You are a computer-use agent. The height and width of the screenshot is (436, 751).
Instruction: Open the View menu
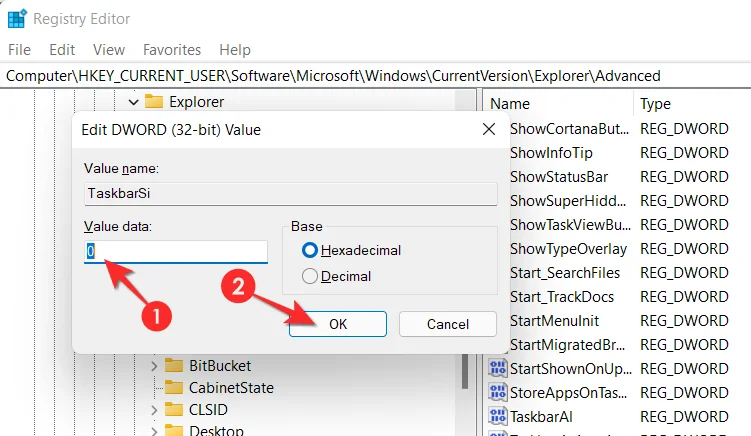tap(109, 50)
